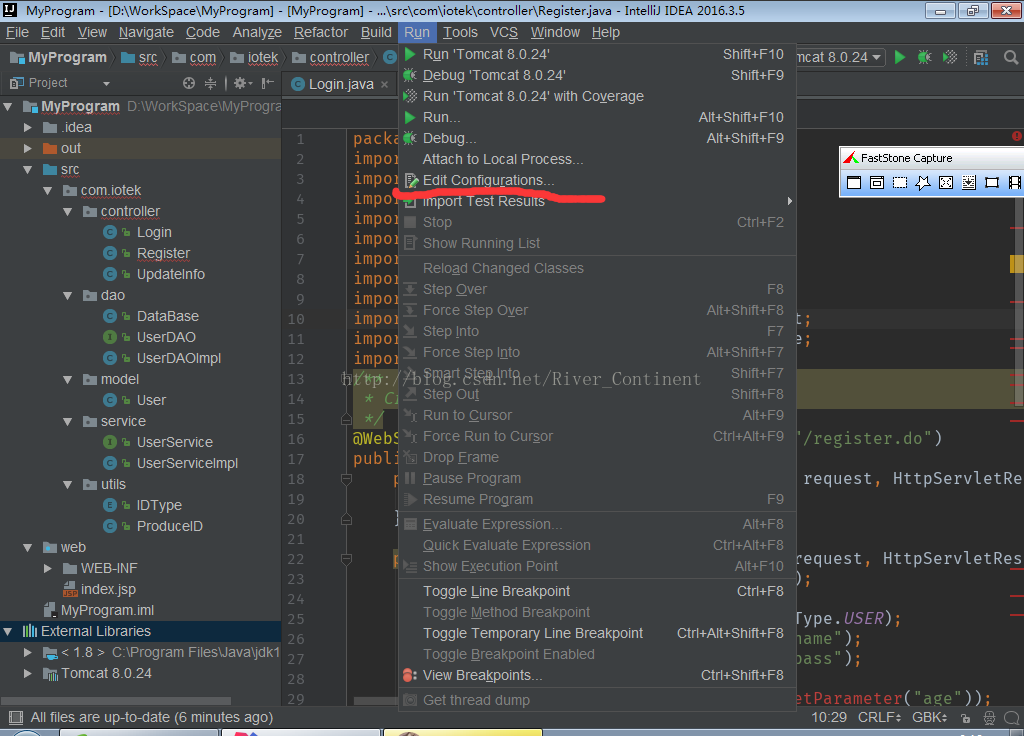Click the Hector inspection icon in status bar

tap(989, 718)
